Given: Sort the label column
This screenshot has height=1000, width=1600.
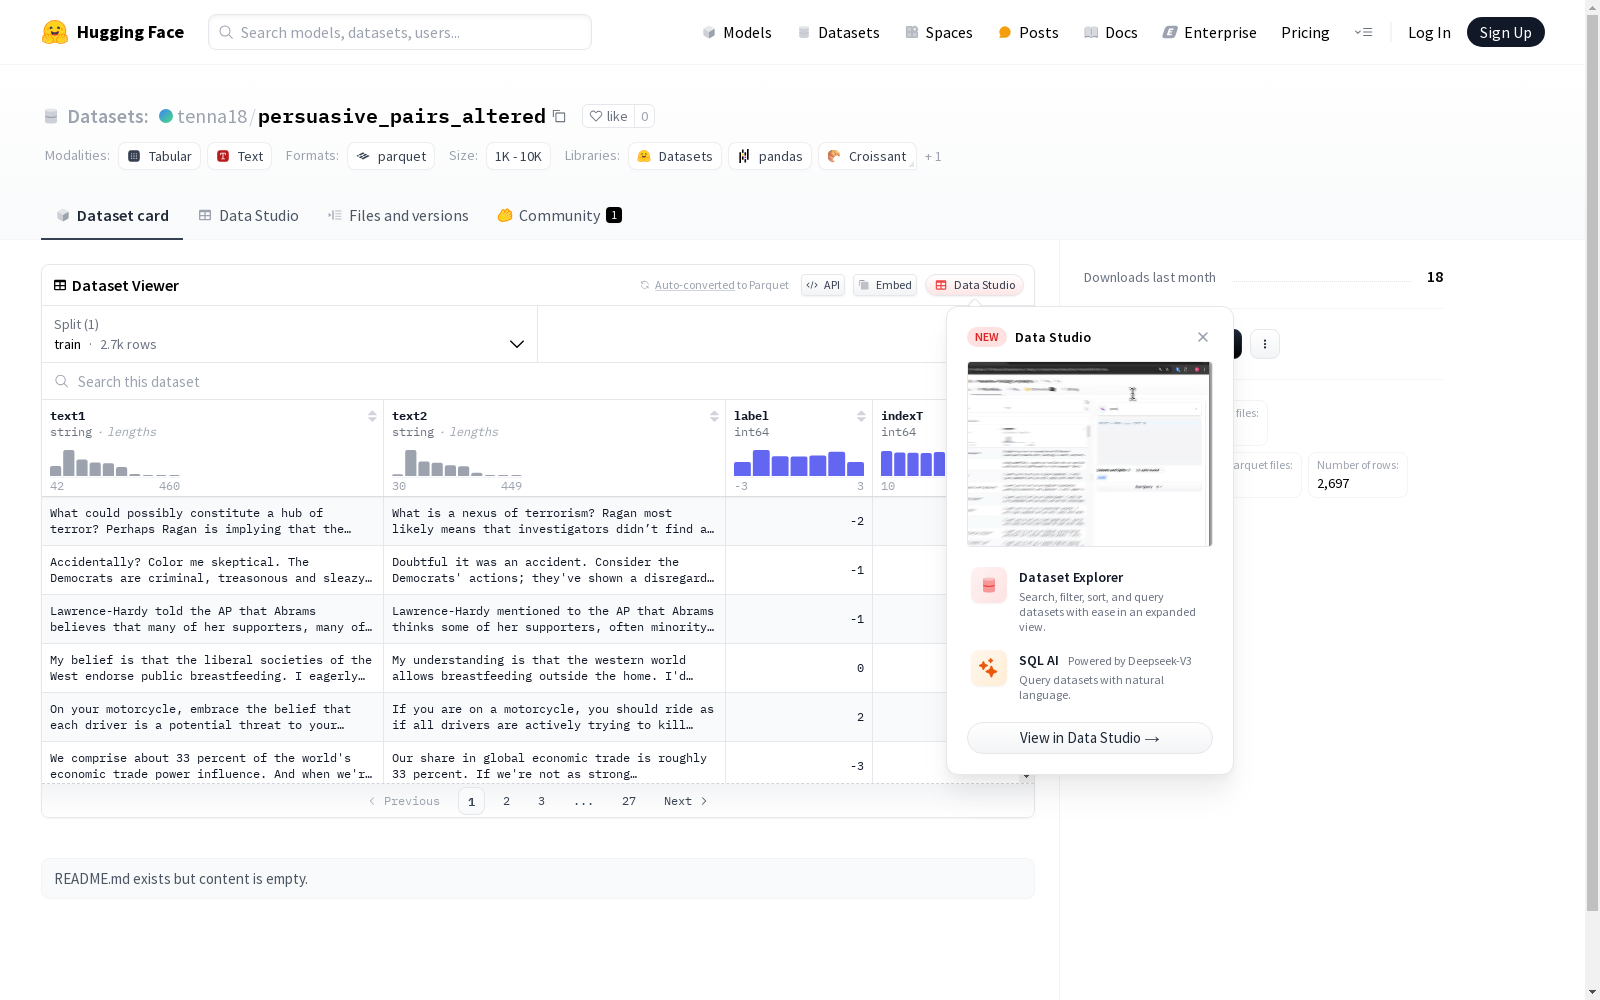Looking at the screenshot, I should click(x=861, y=416).
